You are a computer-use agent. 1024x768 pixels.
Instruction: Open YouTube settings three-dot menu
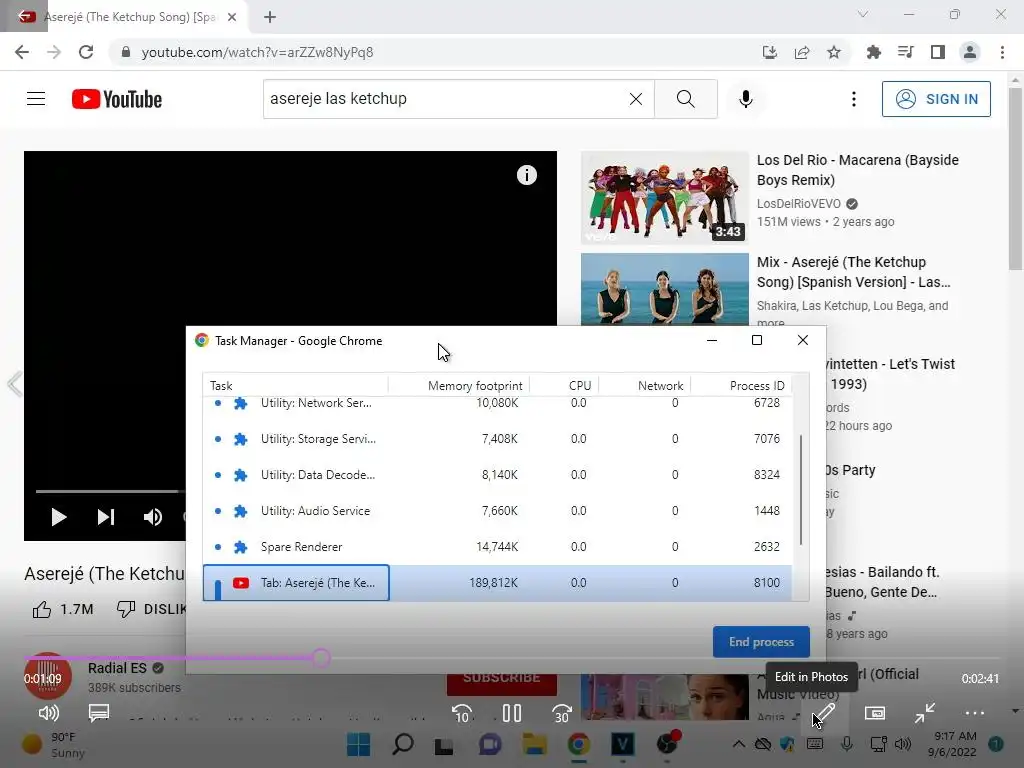pos(854,99)
